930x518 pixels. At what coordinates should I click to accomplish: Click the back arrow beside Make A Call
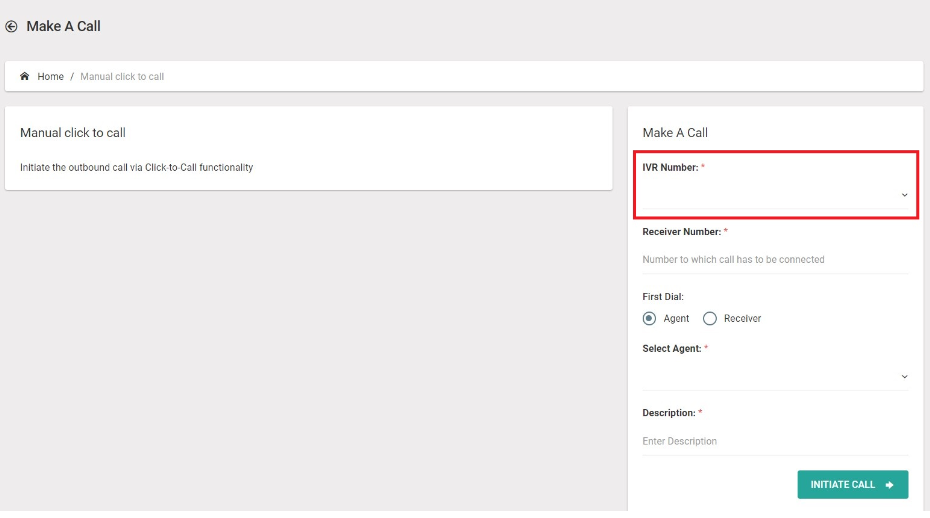point(11,26)
